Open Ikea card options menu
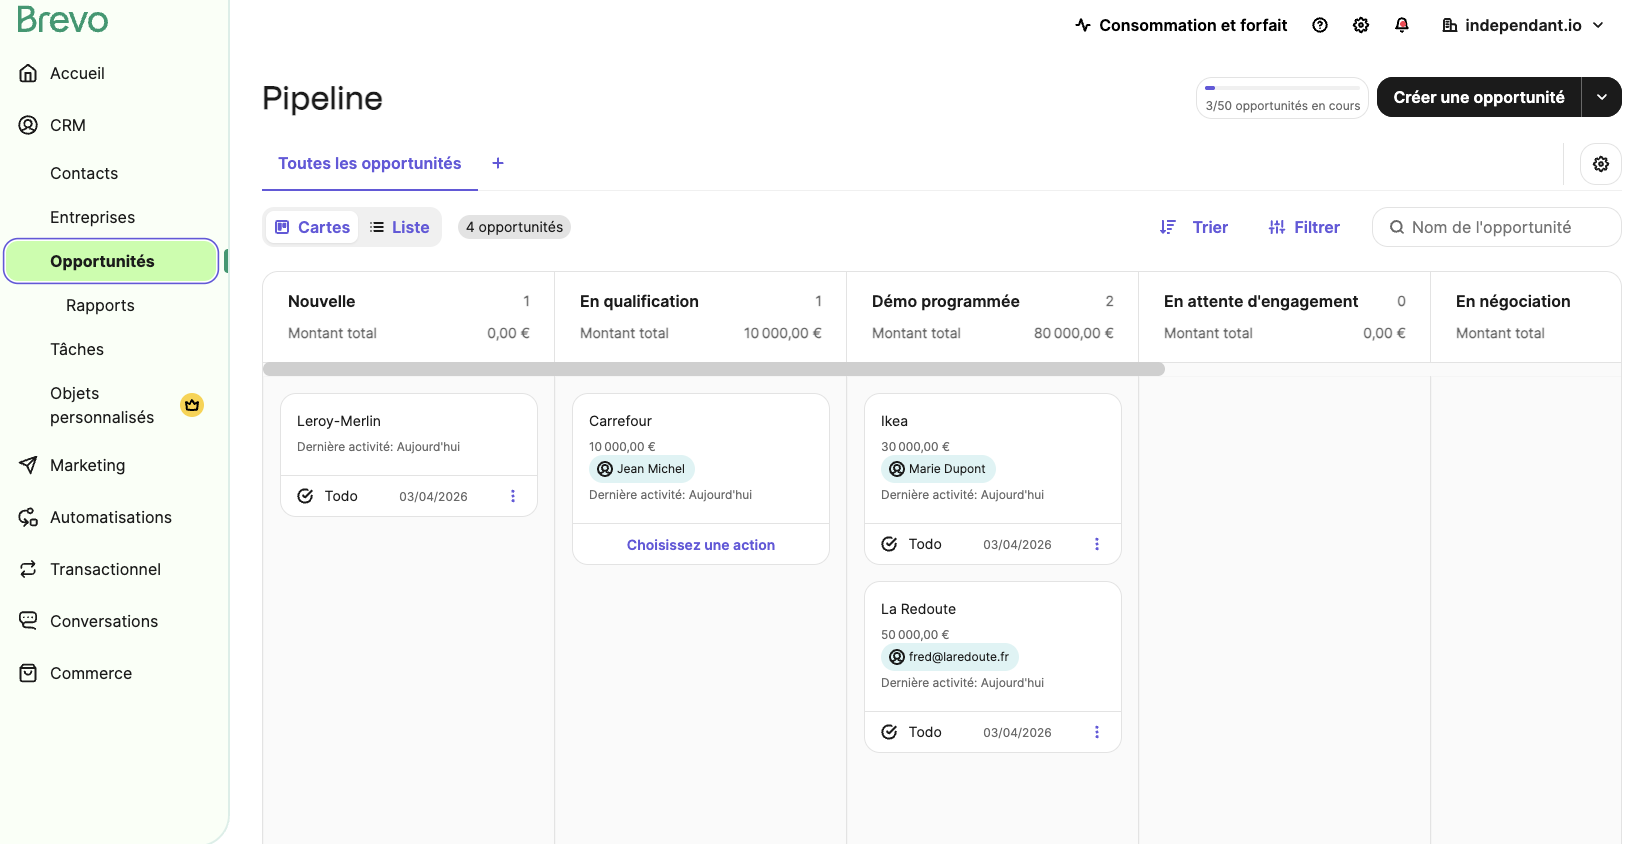 pyautogui.click(x=1097, y=544)
